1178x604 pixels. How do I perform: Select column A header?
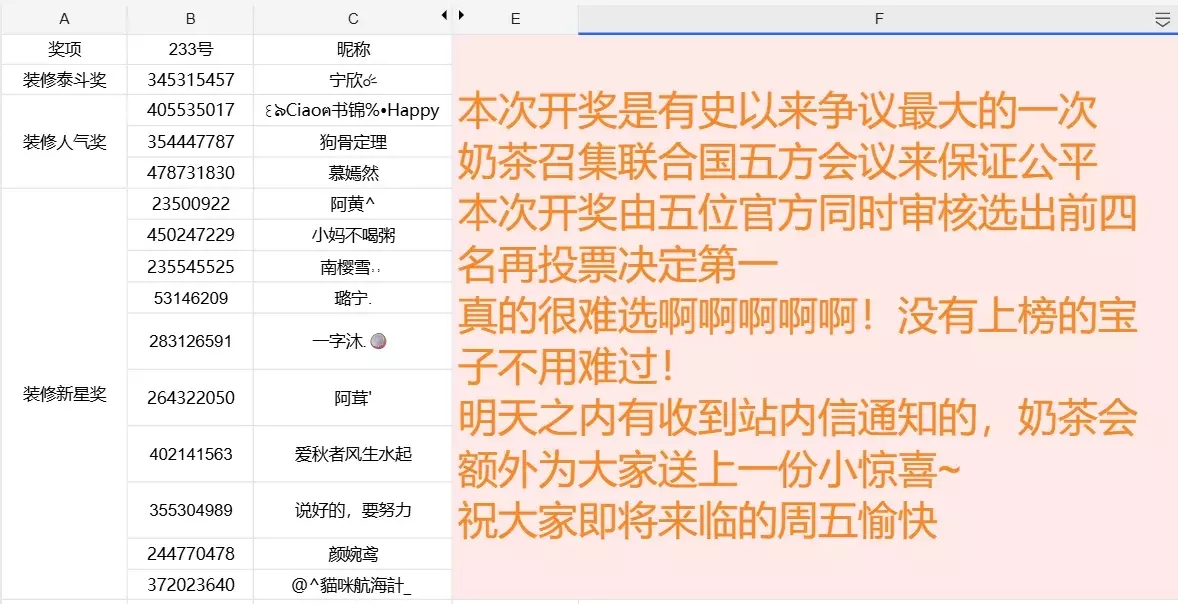(x=64, y=19)
